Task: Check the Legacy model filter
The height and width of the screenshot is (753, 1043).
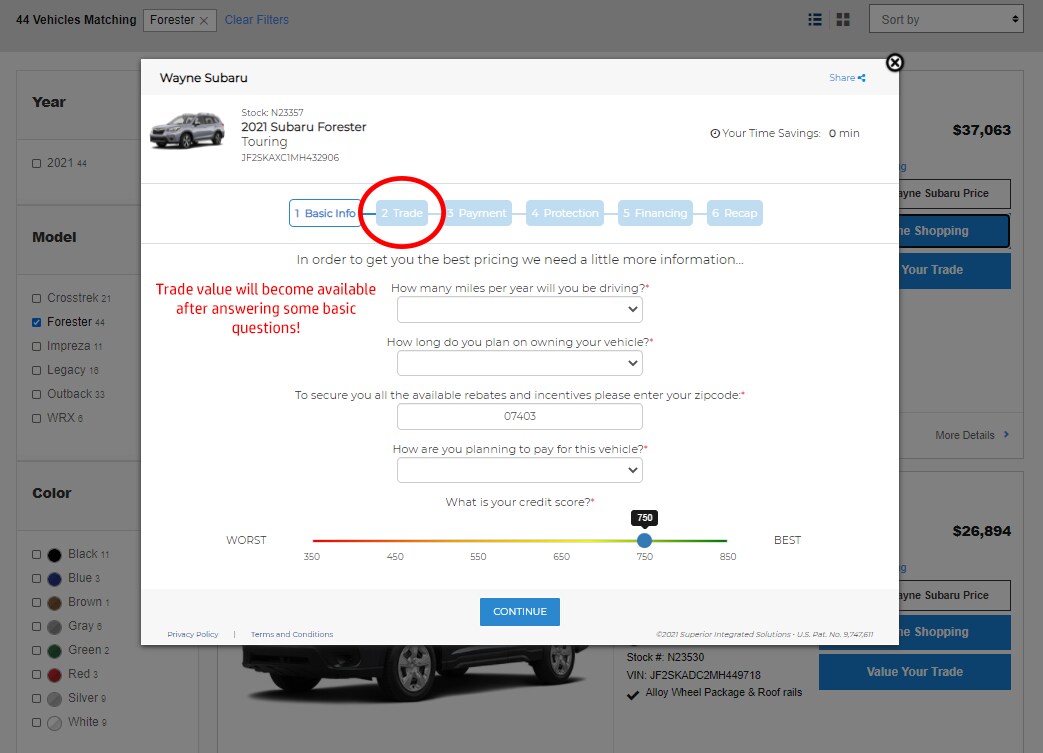Action: click(37, 371)
